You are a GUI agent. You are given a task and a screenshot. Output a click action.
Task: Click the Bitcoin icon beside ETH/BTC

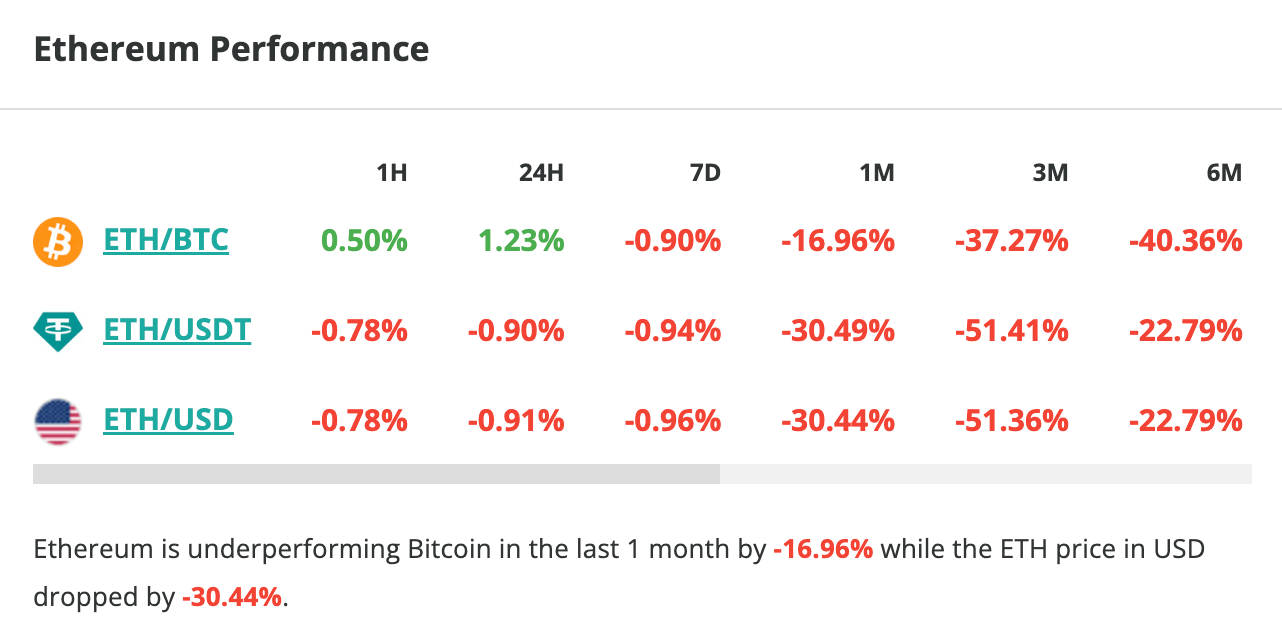(57, 242)
